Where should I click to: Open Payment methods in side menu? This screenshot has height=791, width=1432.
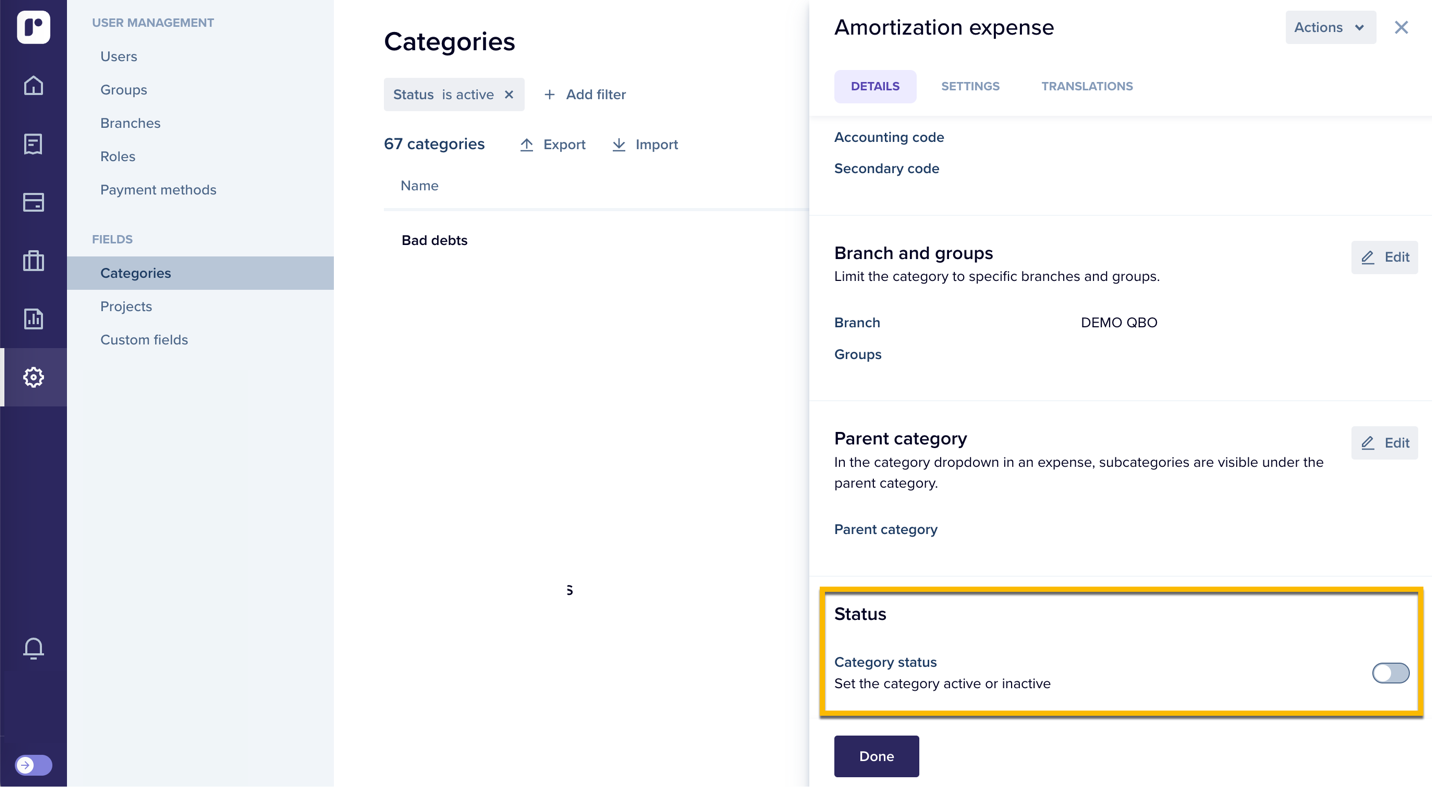click(x=158, y=190)
